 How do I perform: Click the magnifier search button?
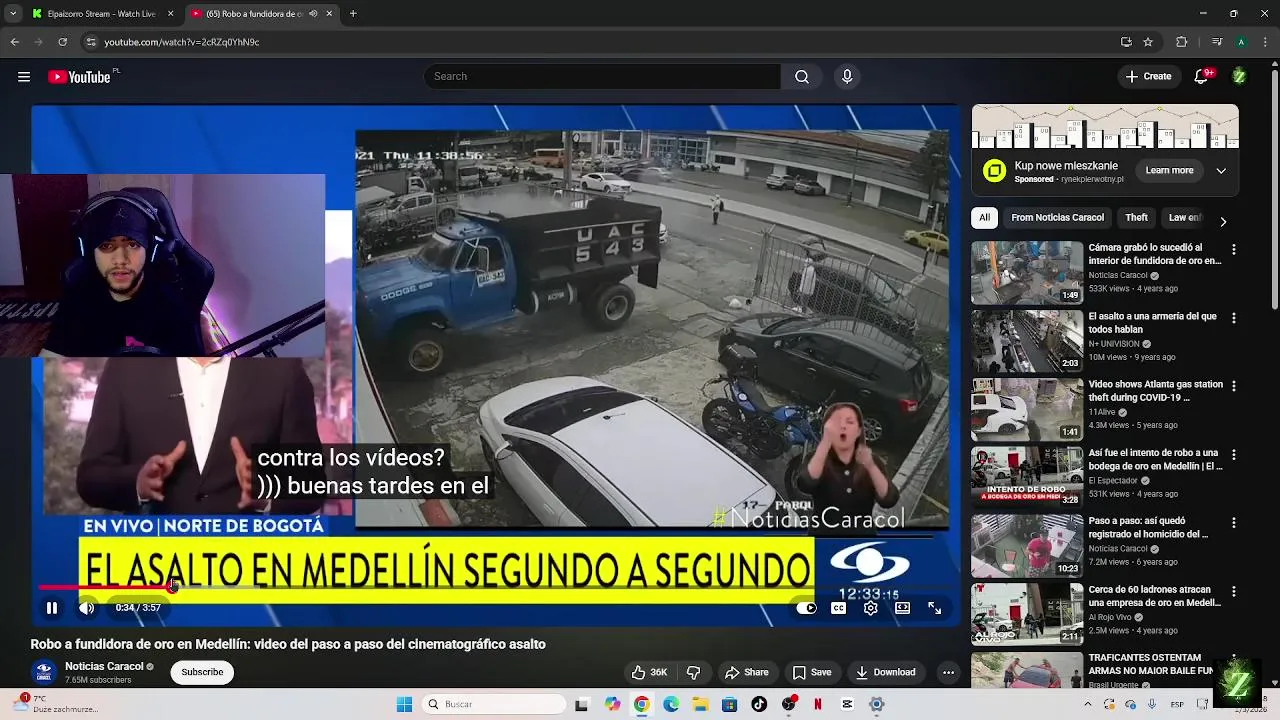point(802,77)
